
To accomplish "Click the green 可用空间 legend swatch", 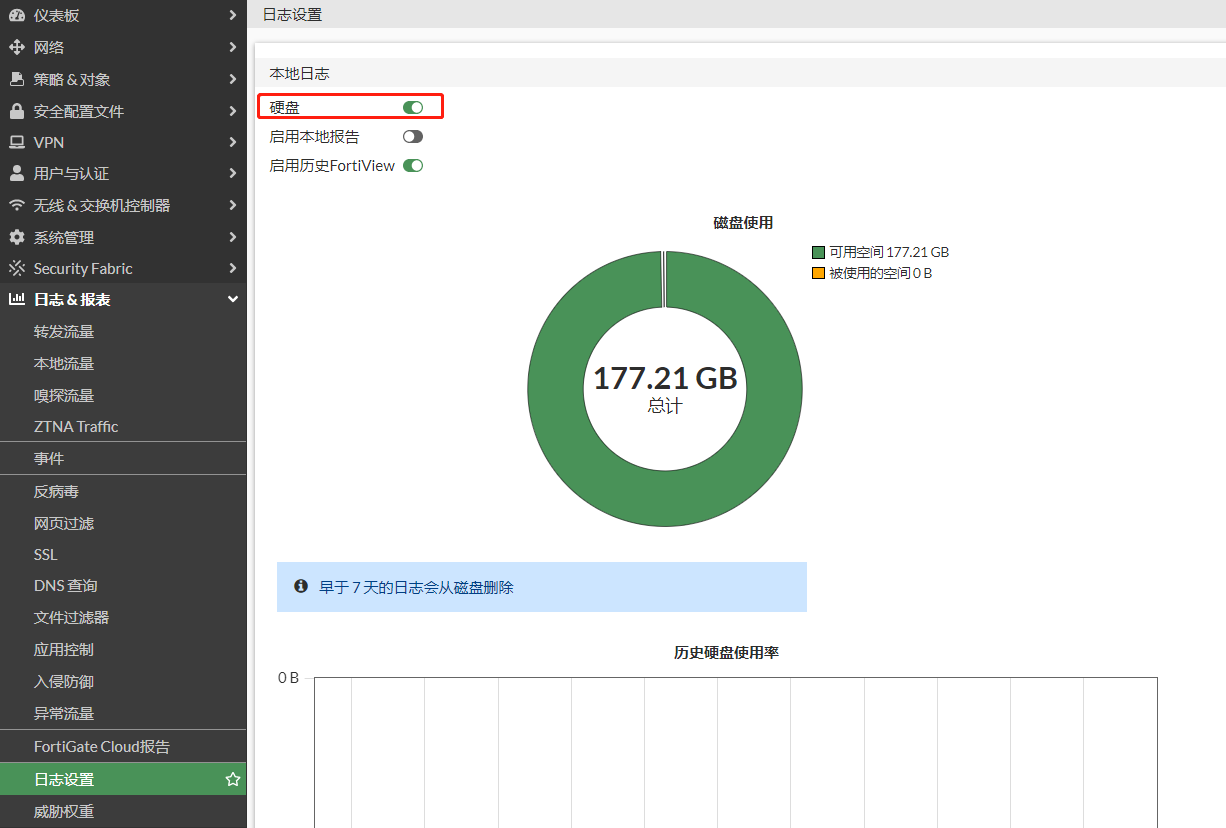I will click(x=818, y=253).
